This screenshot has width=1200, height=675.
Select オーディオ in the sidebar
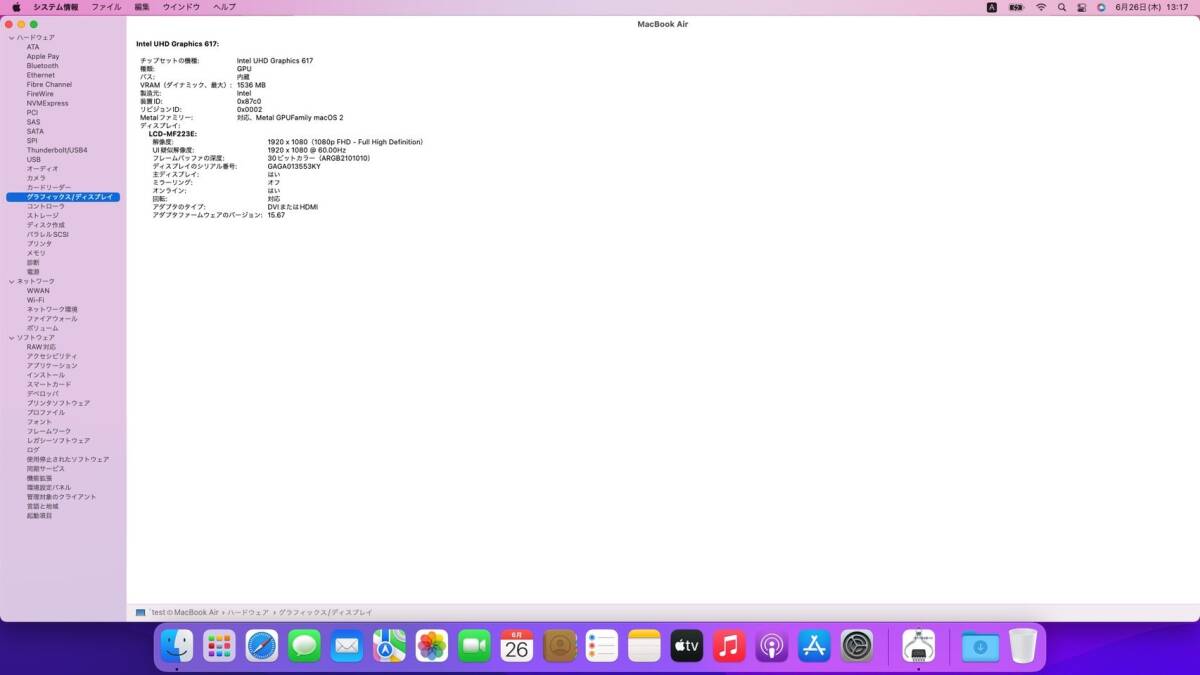(x=42, y=169)
